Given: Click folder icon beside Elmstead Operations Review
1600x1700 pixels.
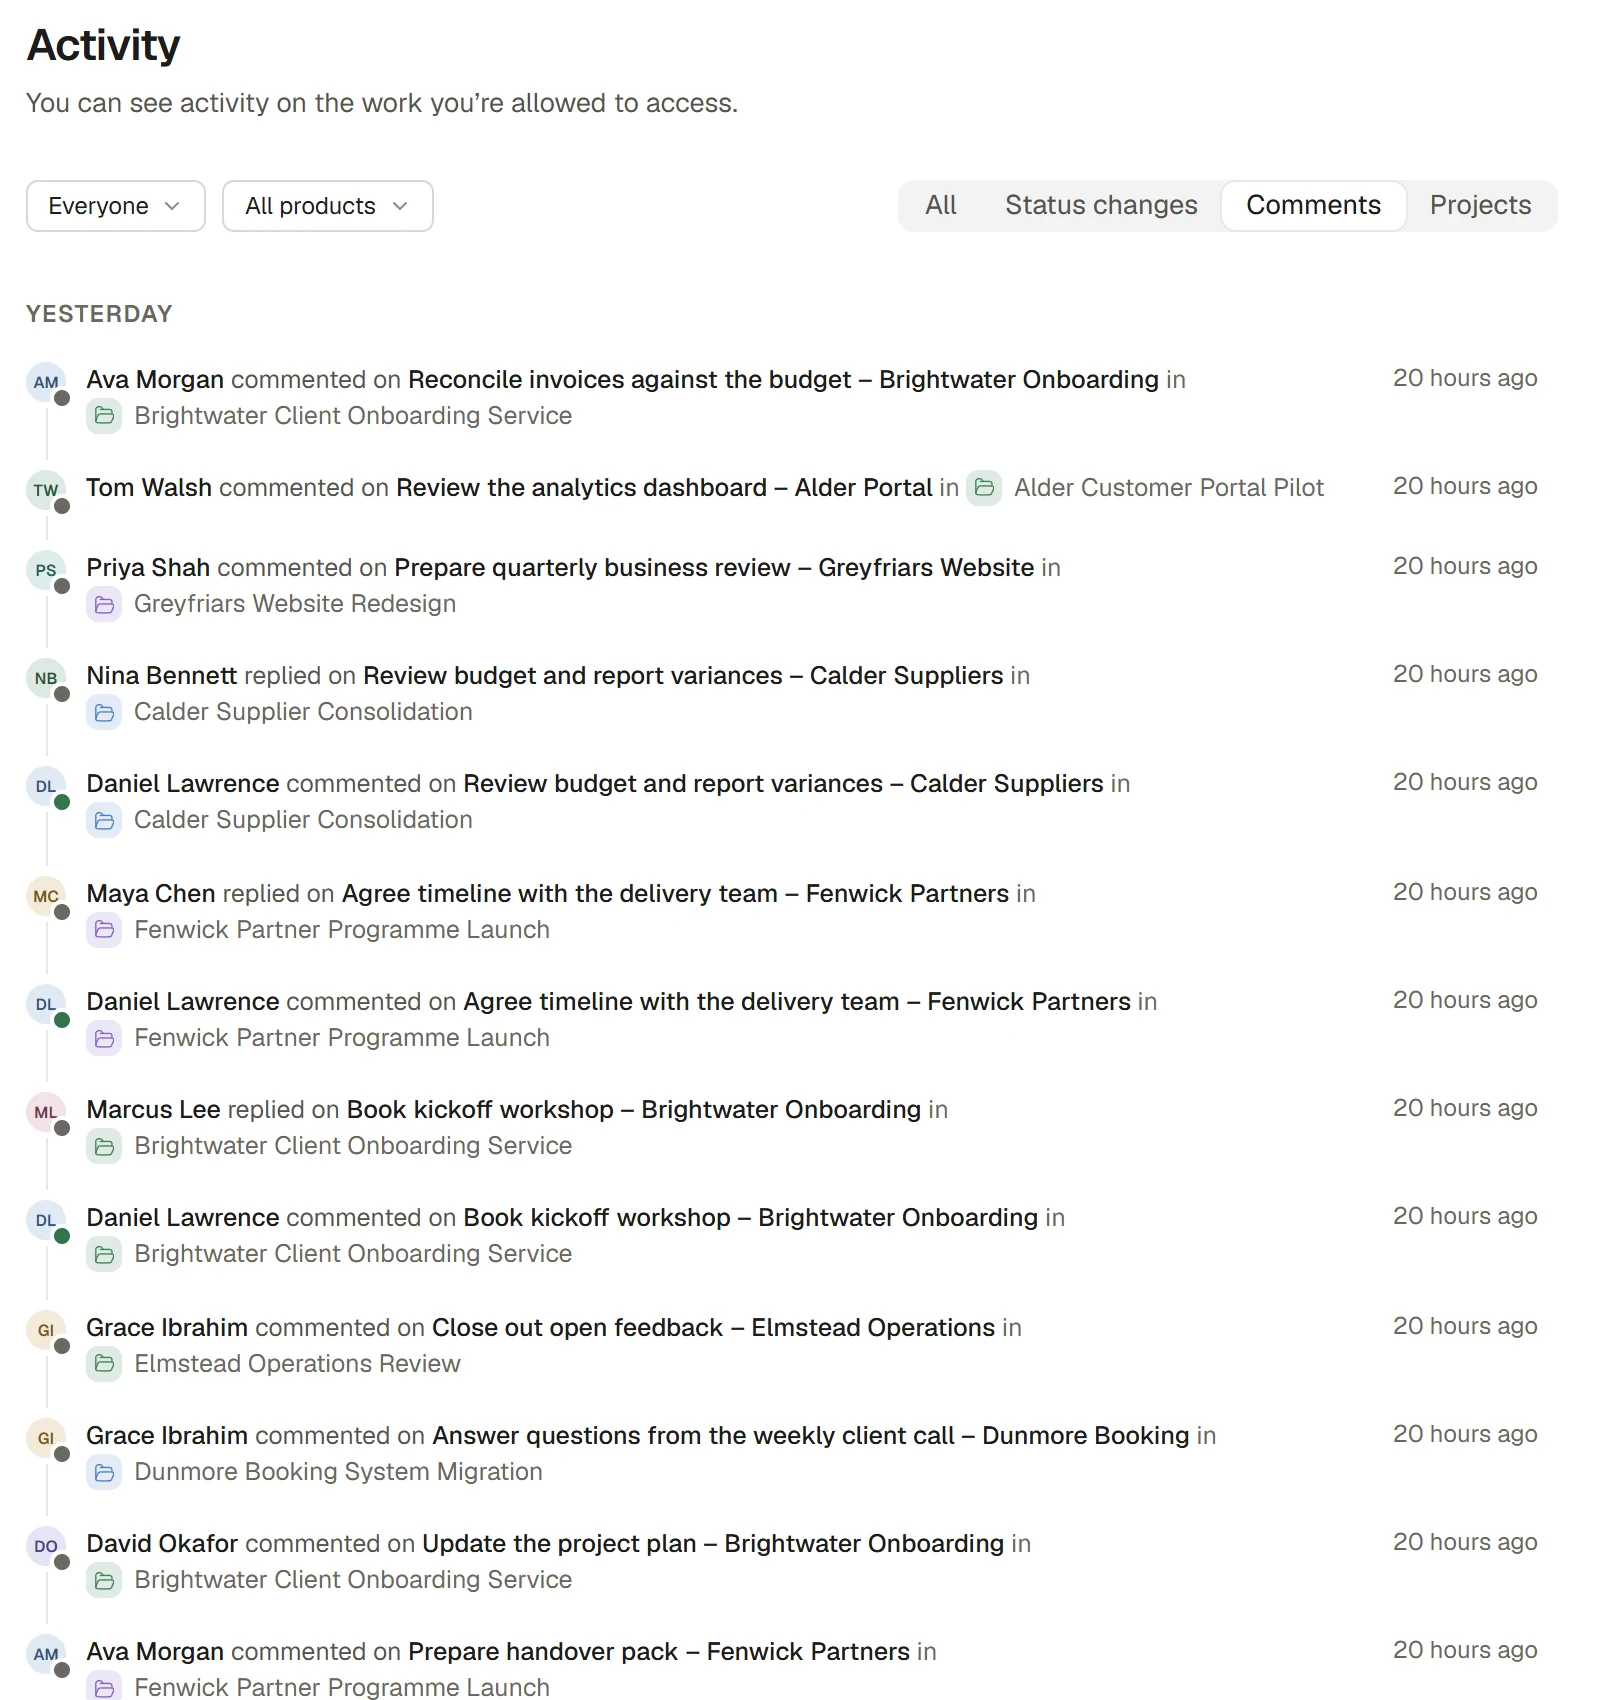Looking at the screenshot, I should point(104,1364).
